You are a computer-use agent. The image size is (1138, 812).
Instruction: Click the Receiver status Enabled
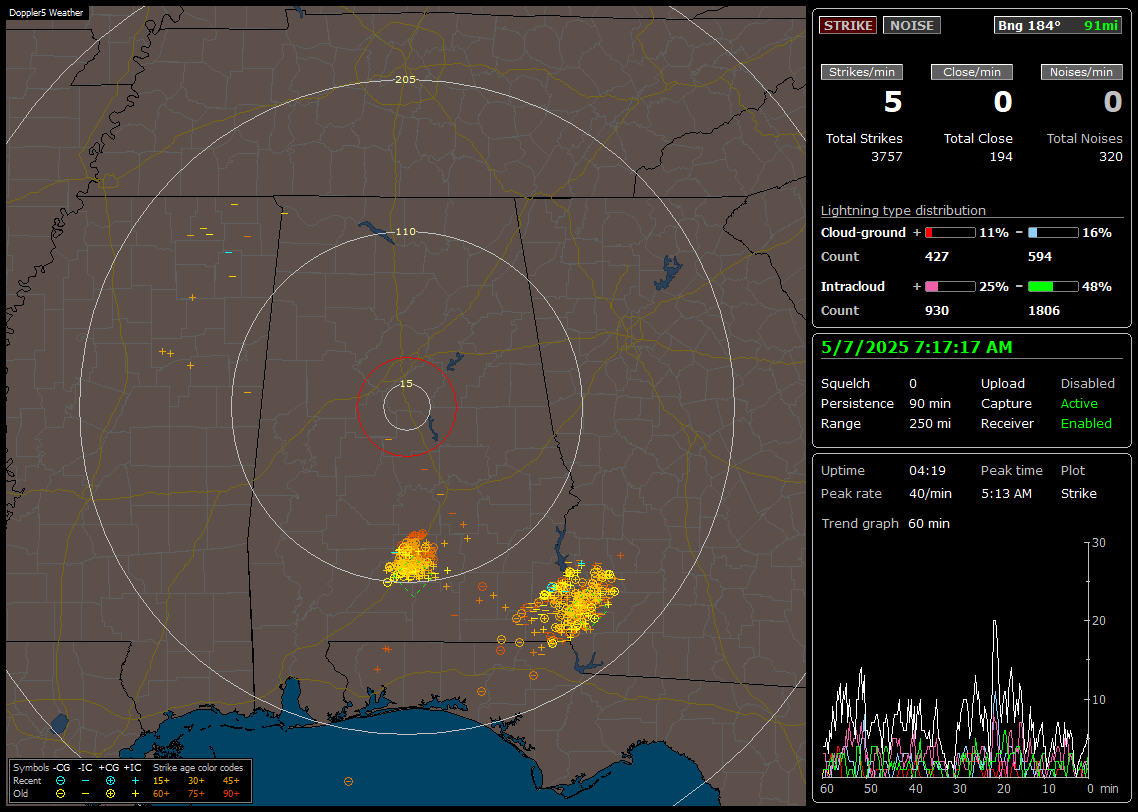click(1086, 424)
